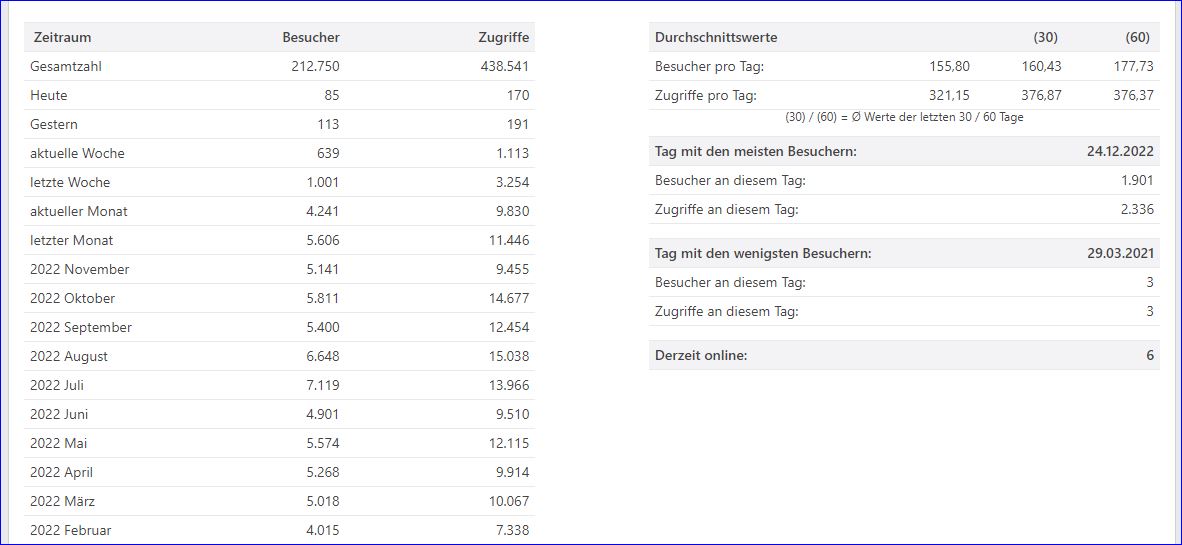Screen dimensions: 1182x545
Task: Click the date 29.03.2021
Action: (x=1120, y=253)
